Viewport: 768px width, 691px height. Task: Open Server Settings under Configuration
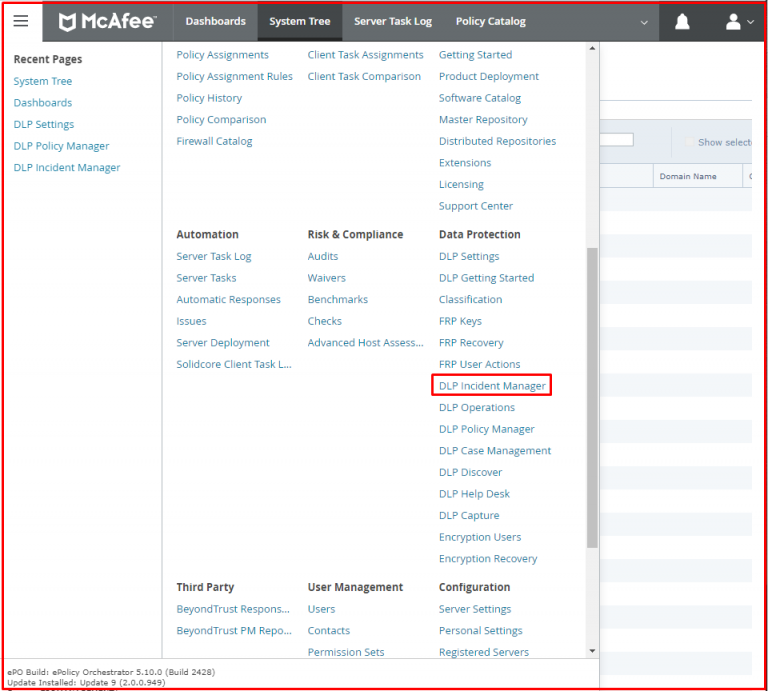(474, 609)
